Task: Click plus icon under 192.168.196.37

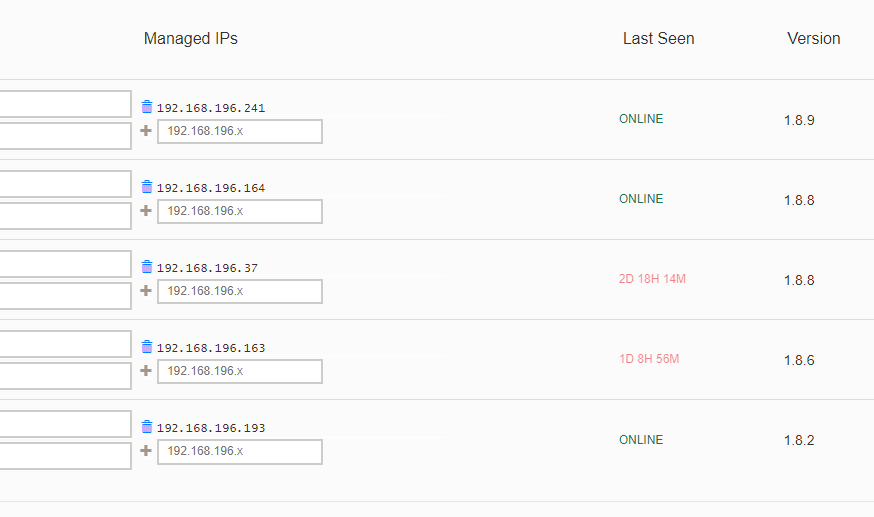Action: (x=146, y=291)
